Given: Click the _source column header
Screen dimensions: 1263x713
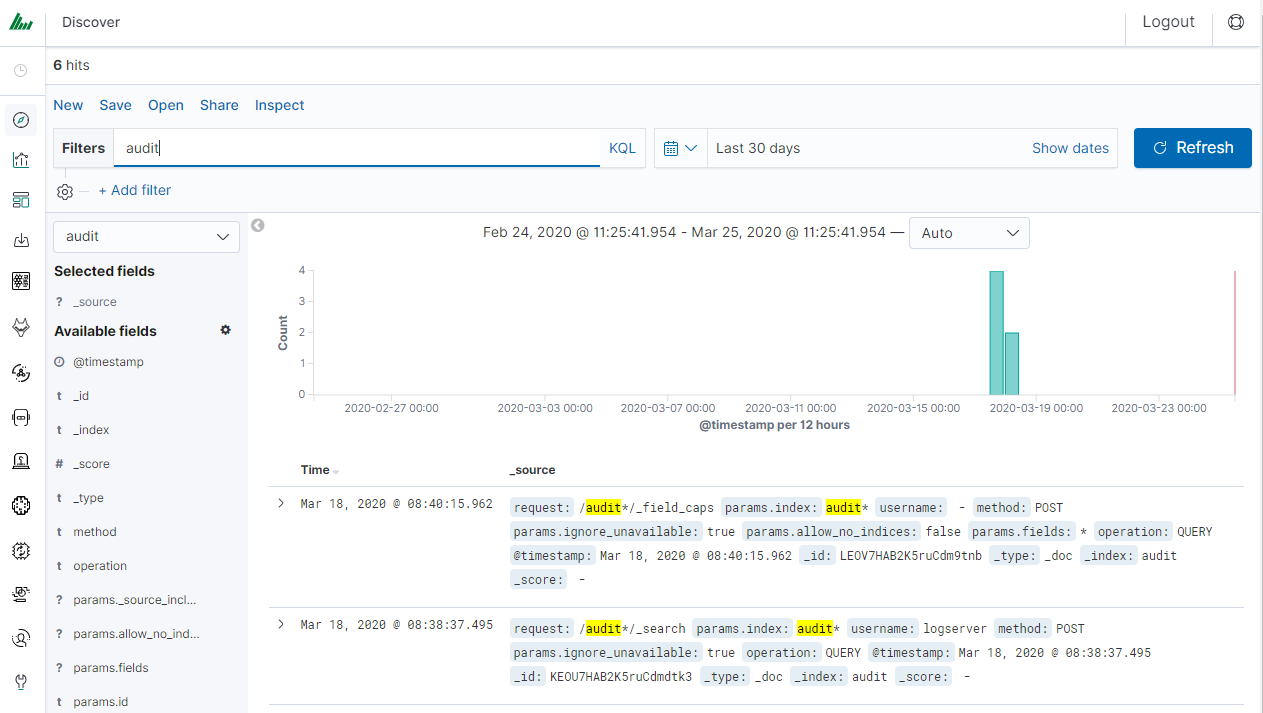Looking at the screenshot, I should pos(532,470).
